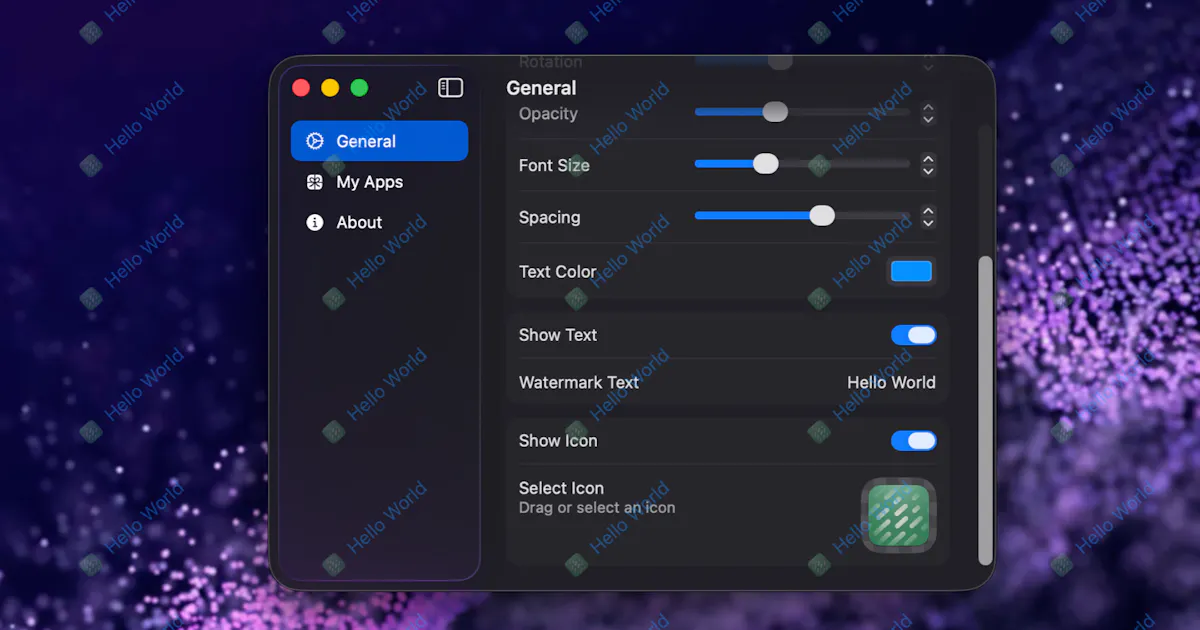Screen dimensions: 1200x630
Task: Toggle the Show Text switch
Action: tap(914, 335)
